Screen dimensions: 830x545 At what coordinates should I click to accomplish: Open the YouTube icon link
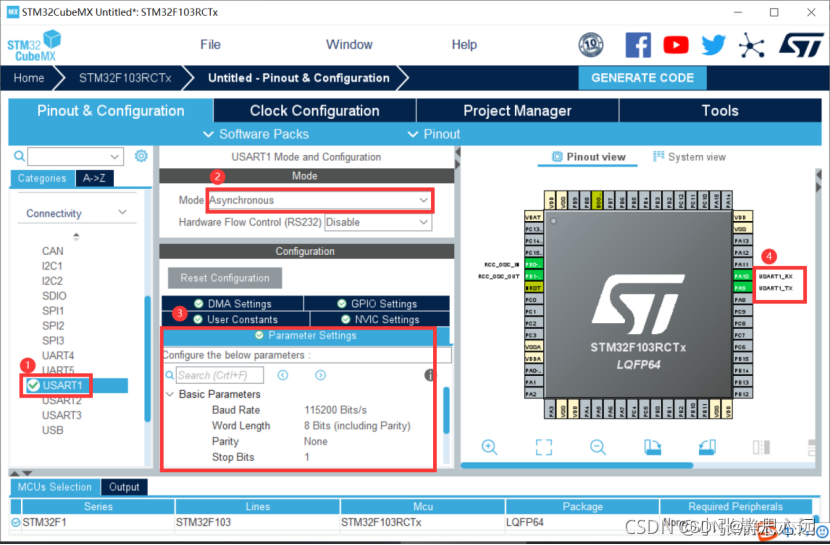[x=676, y=45]
